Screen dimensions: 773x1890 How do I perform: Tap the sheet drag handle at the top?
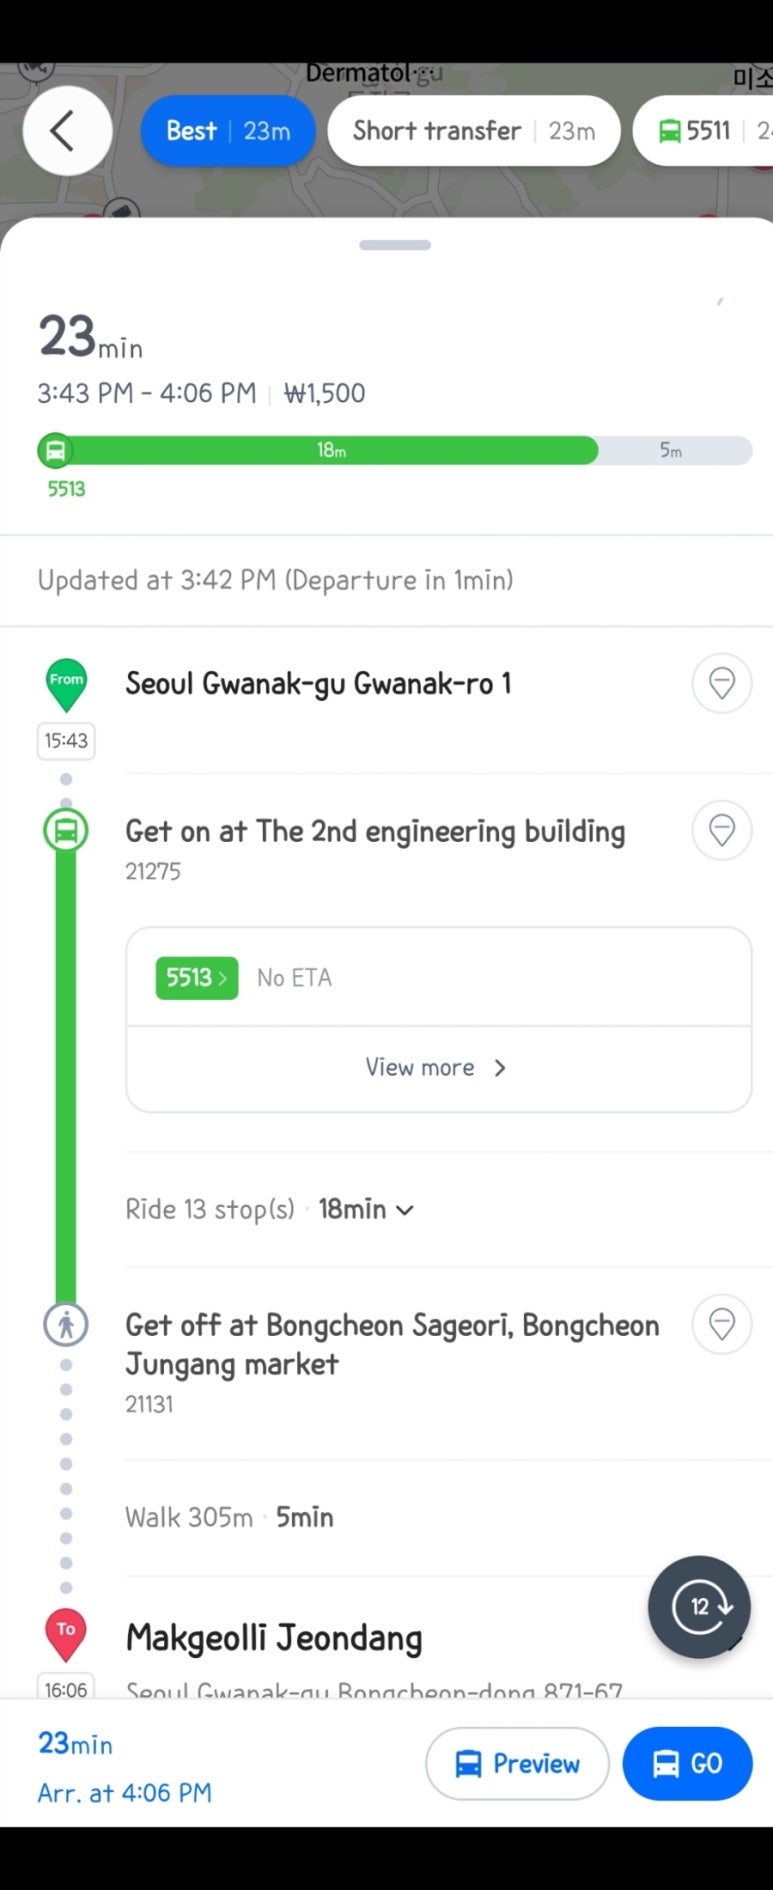395,245
